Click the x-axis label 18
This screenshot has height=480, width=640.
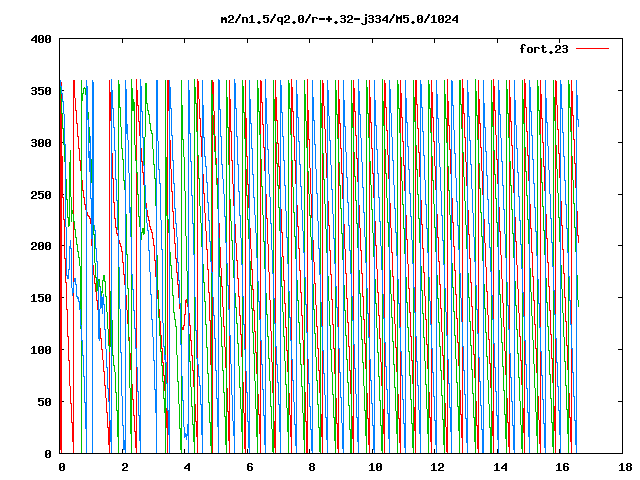(x=625, y=467)
